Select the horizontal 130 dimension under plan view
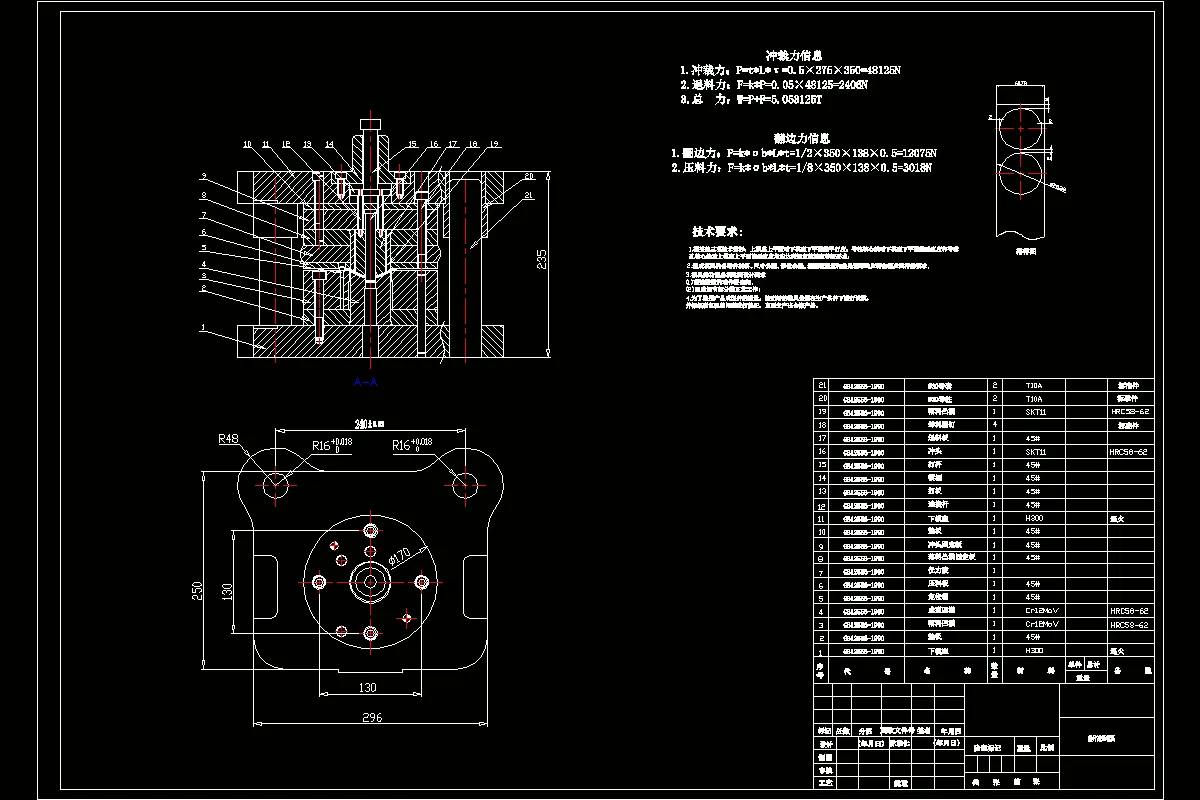Screen dimensions: 1200x800 [x=367, y=687]
